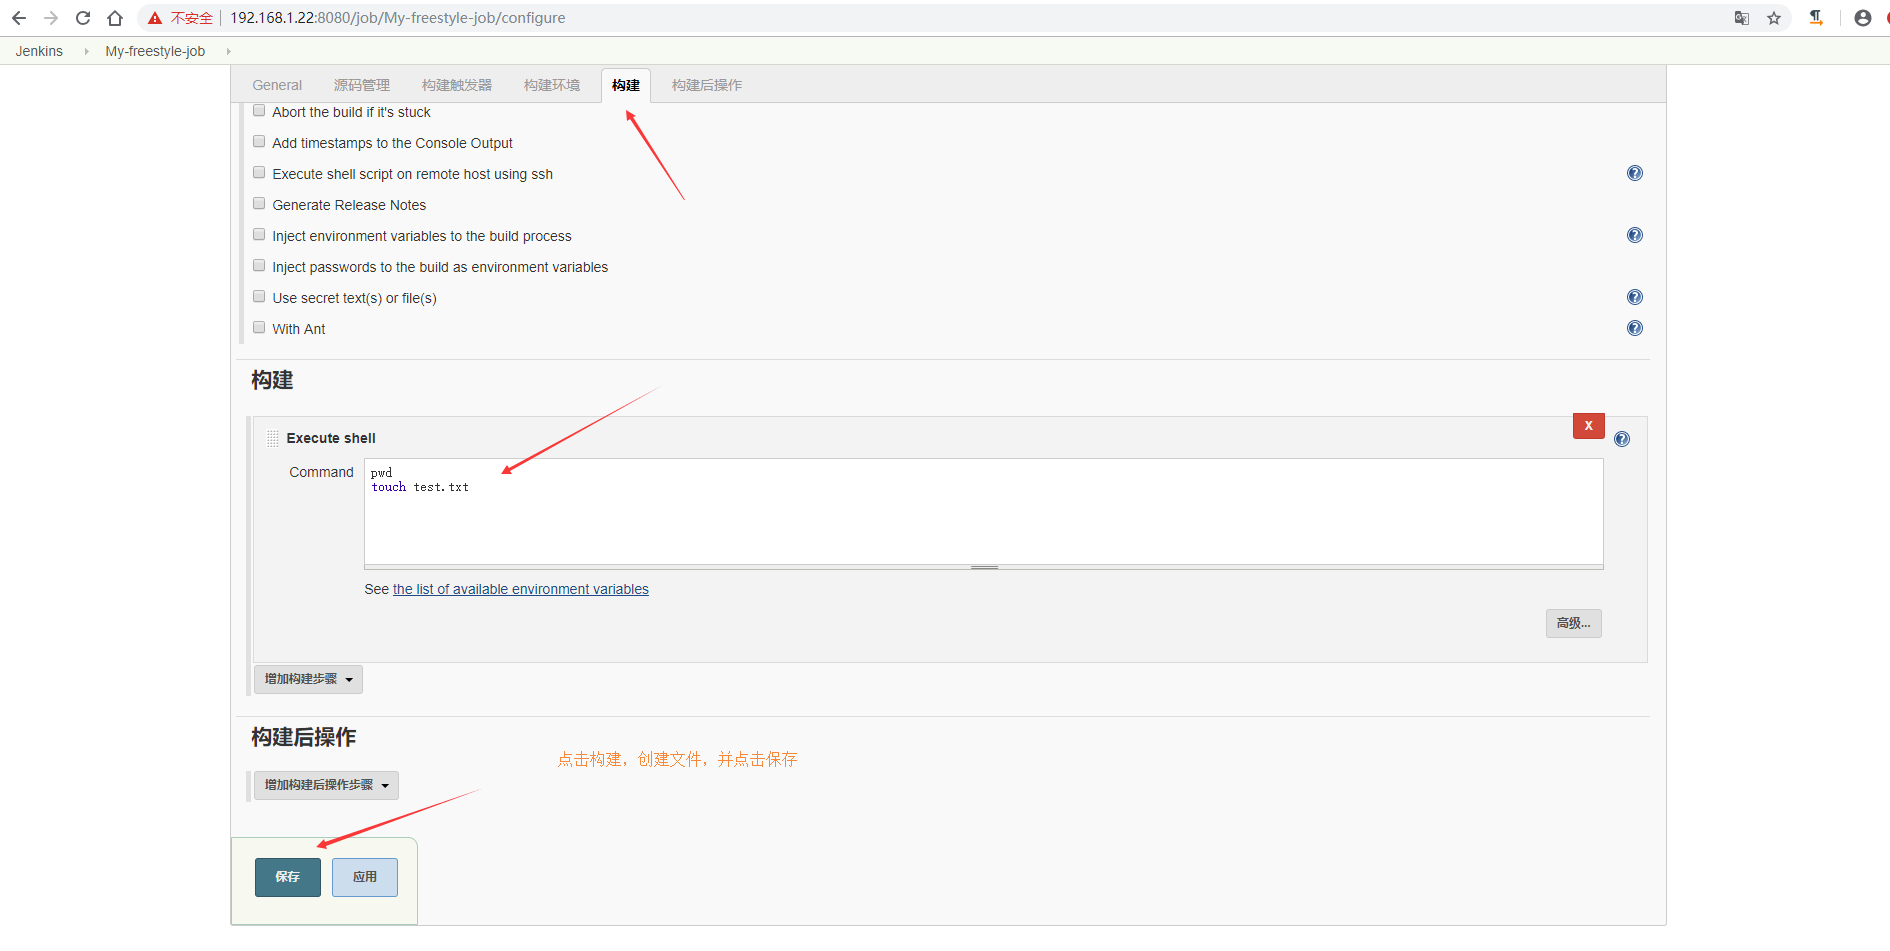
Task: Open help for Use secret text(s) or file(s)
Action: point(1635,297)
